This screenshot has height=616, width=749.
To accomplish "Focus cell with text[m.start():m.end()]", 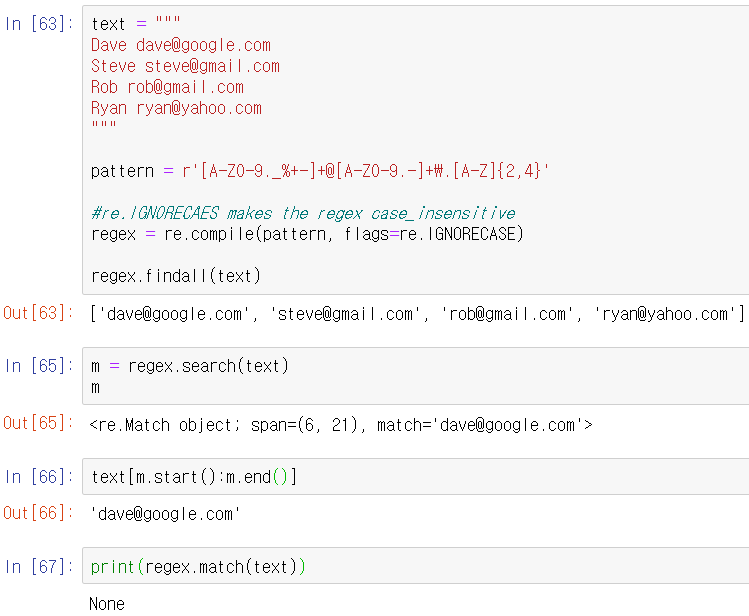I will point(416,477).
